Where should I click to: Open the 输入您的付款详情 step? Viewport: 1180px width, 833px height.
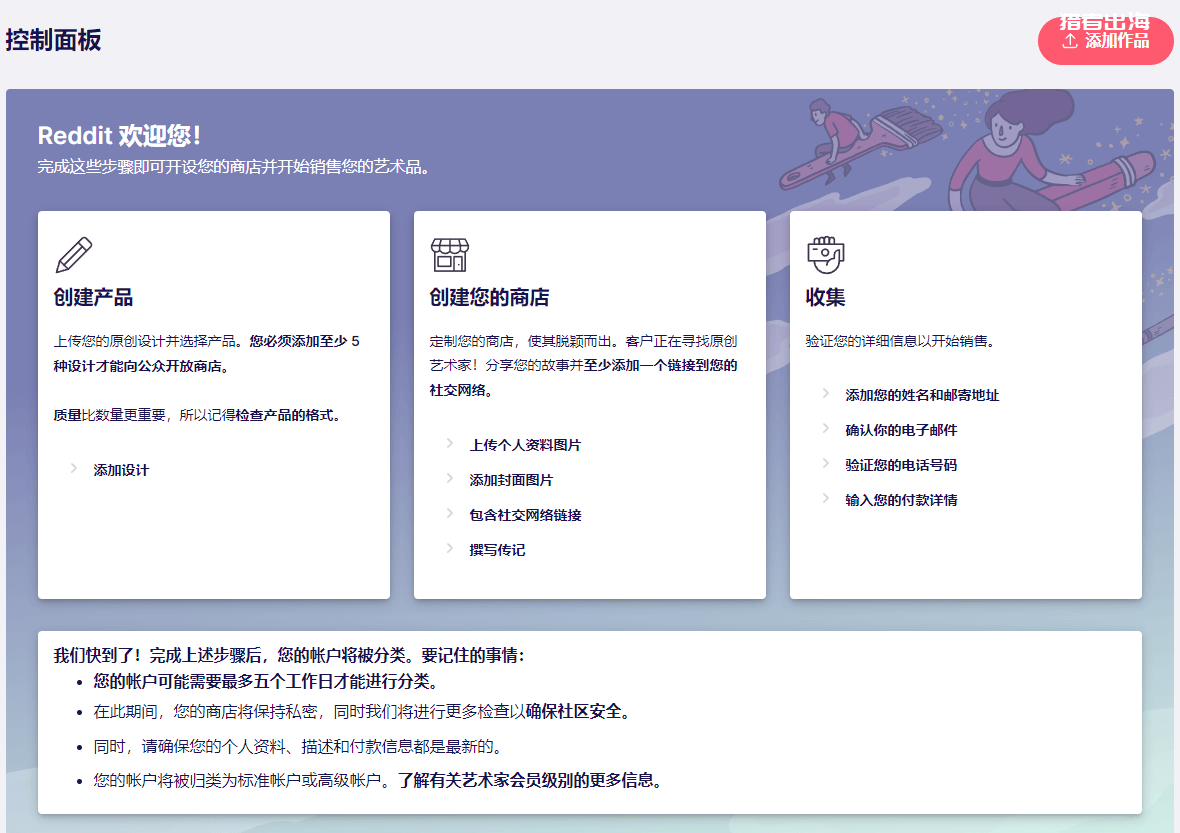pyautogui.click(x=901, y=500)
